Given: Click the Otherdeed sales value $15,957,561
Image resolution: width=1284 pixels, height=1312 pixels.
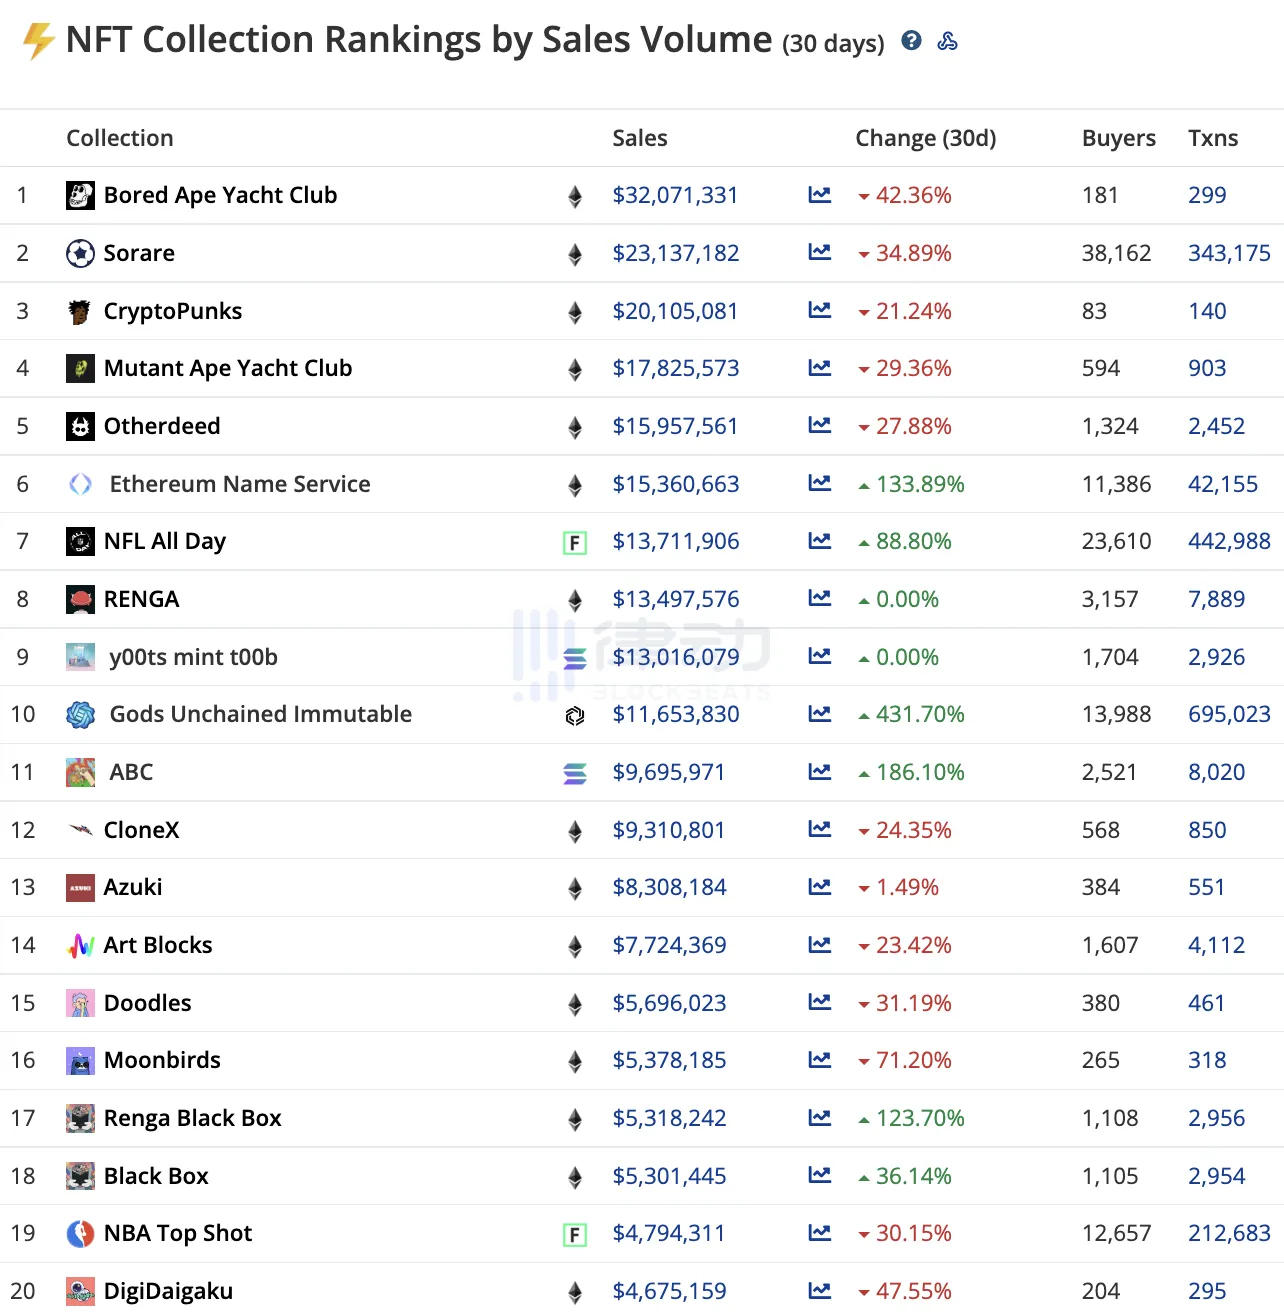Looking at the screenshot, I should point(675,426).
